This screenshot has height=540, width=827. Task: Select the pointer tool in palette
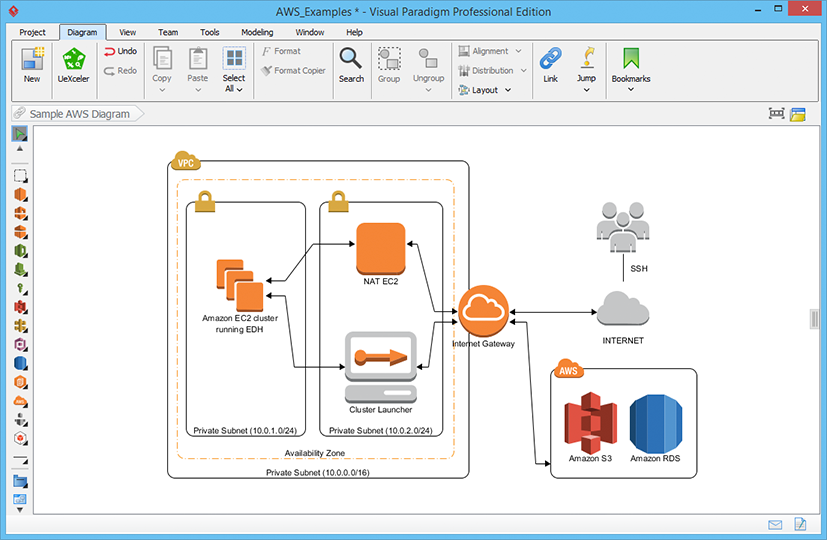click(20, 134)
